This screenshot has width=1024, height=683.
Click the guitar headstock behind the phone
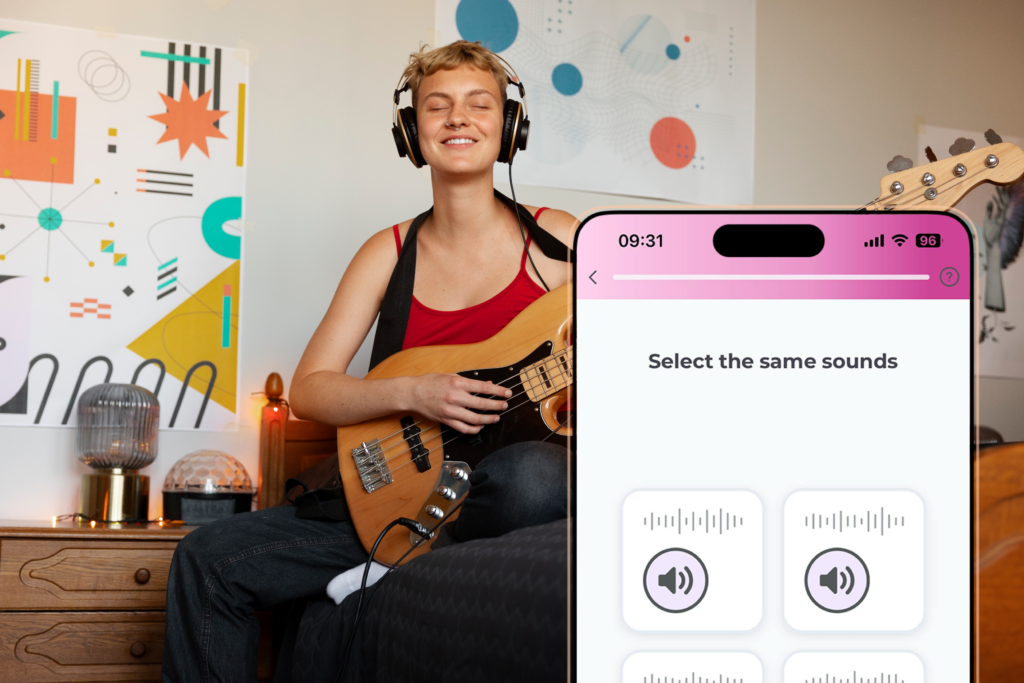[947, 175]
